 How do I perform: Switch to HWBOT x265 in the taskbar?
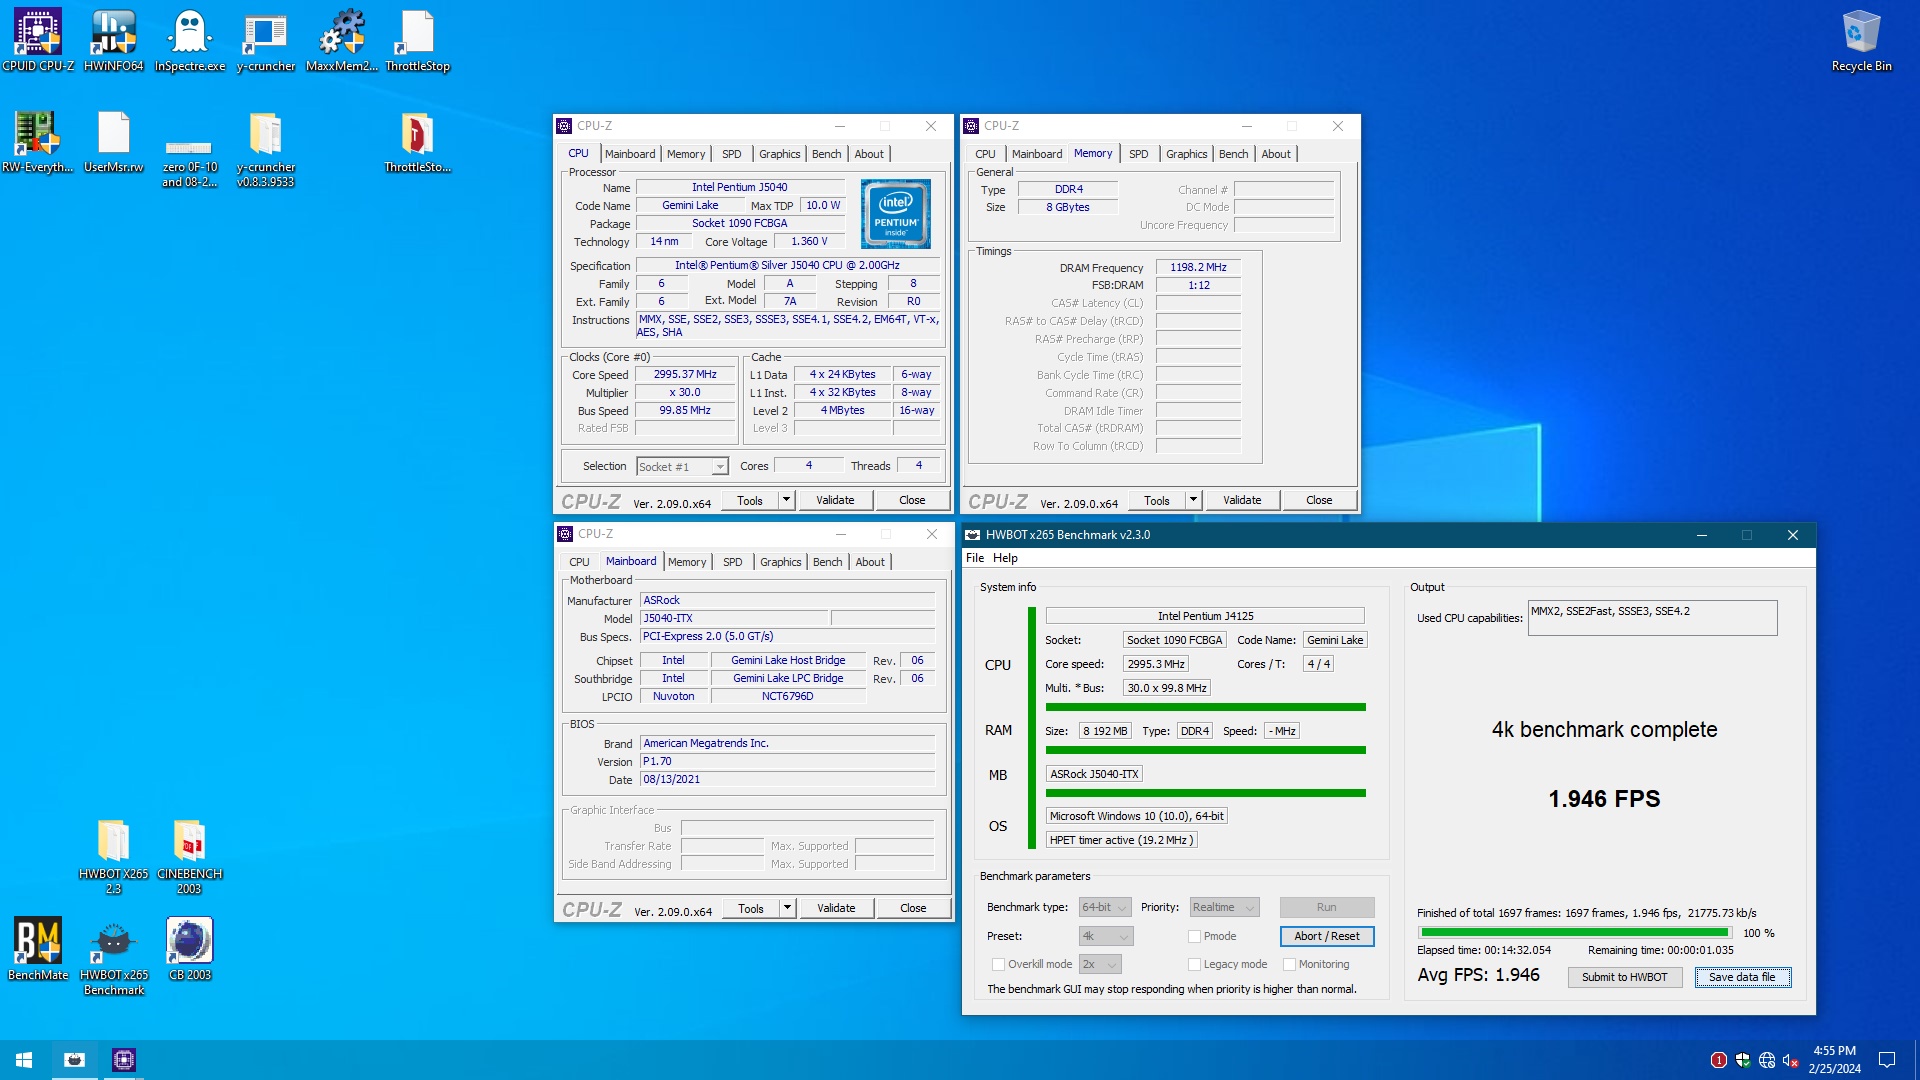tap(74, 1060)
